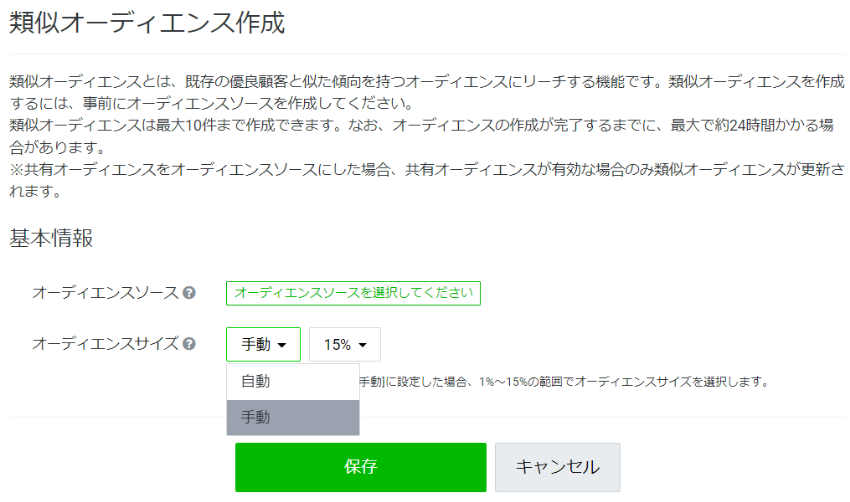
Task: Open the オーディエンスソースを選択してください selector
Action: pyautogui.click(x=353, y=293)
